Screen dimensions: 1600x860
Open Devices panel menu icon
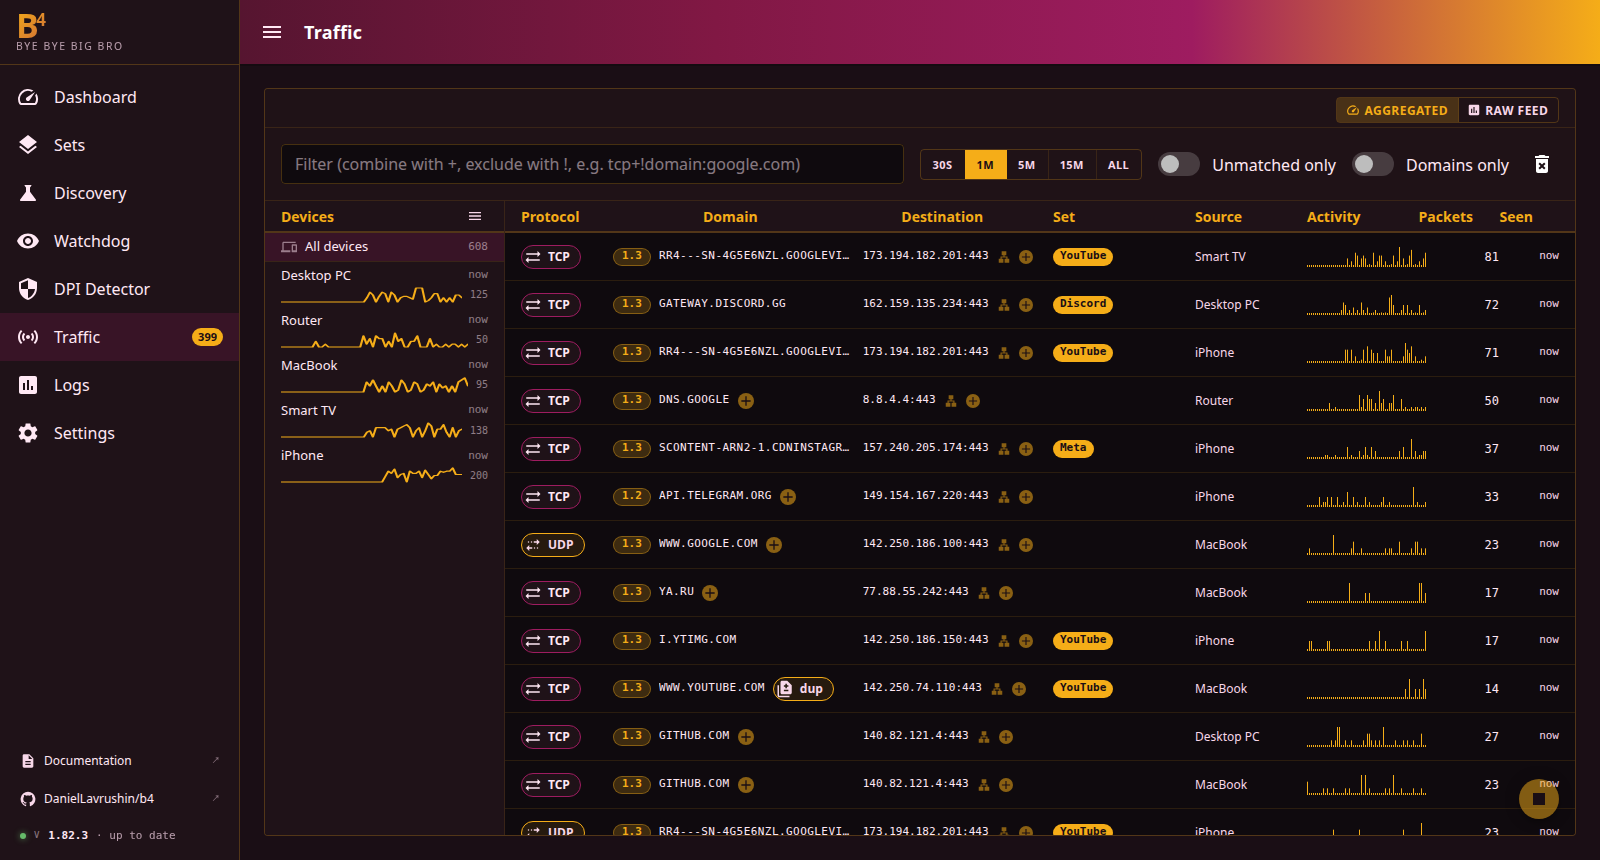(x=475, y=216)
